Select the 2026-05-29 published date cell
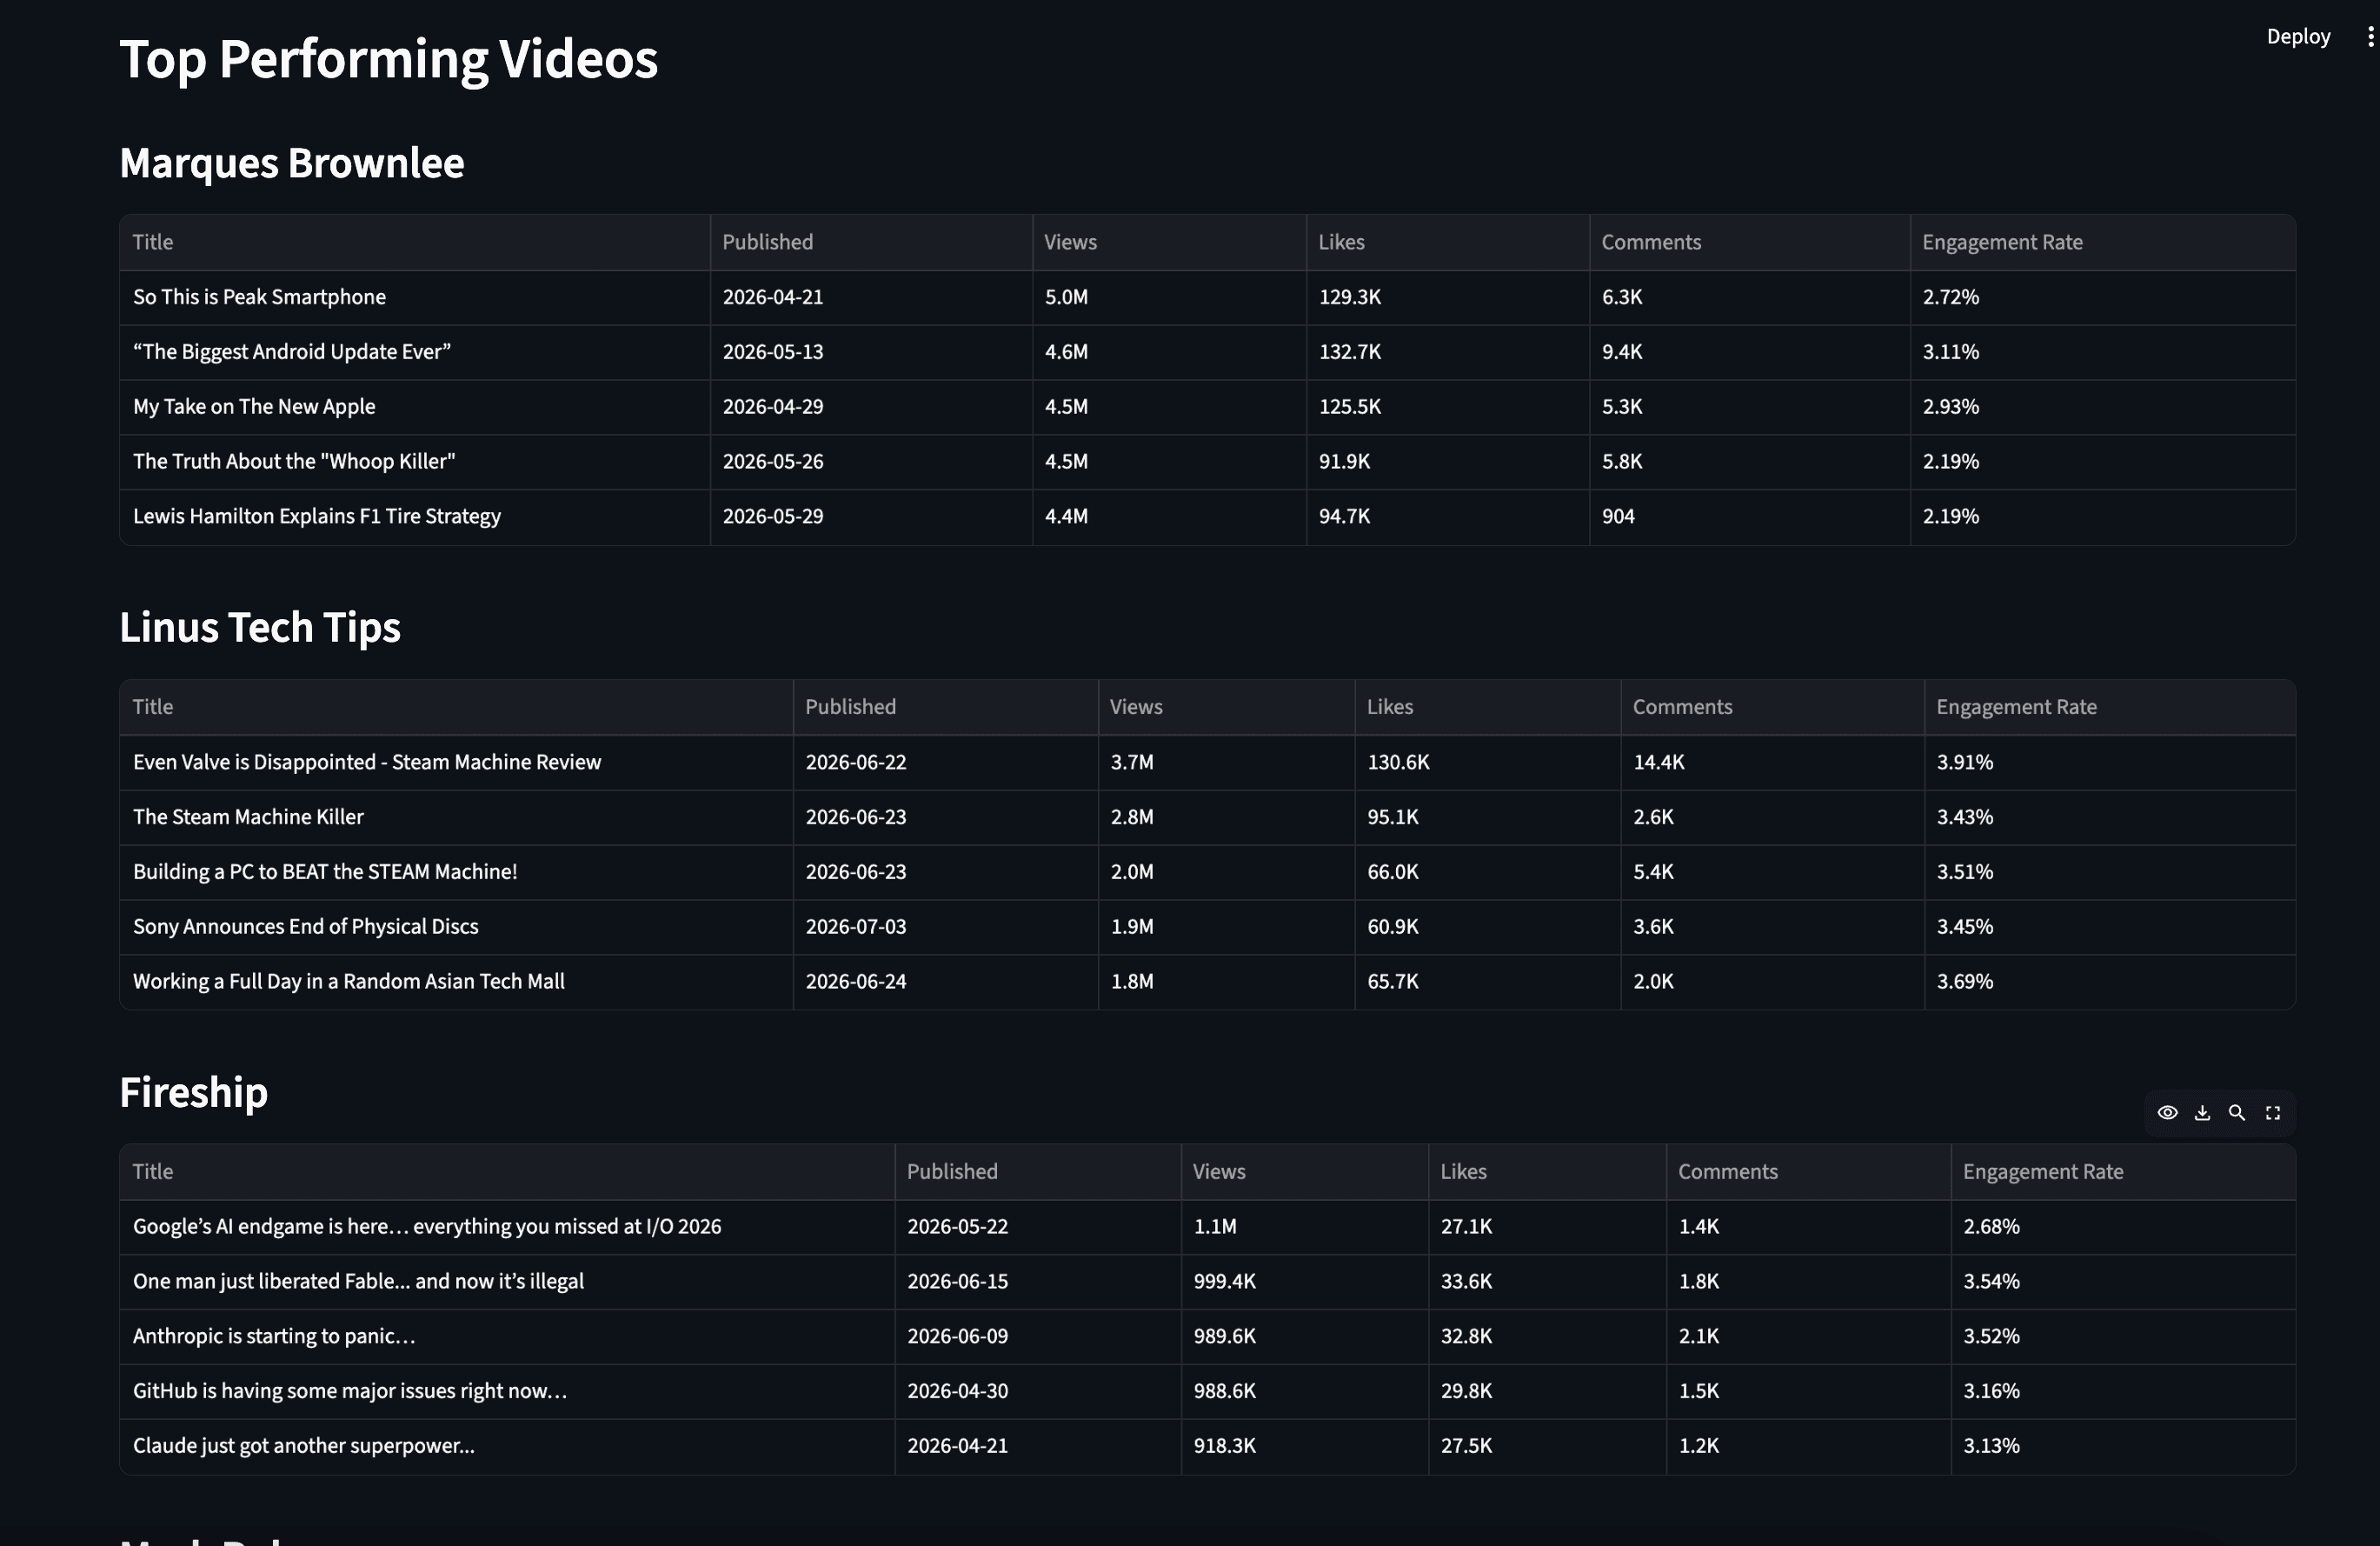 point(871,517)
